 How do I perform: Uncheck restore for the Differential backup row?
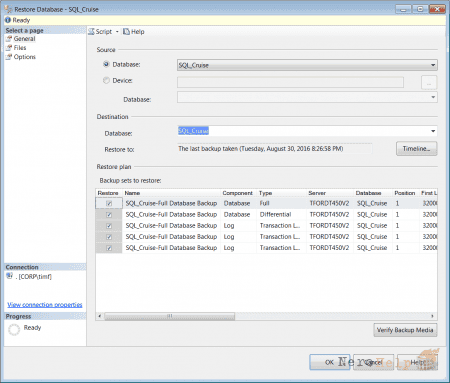[x=109, y=215]
